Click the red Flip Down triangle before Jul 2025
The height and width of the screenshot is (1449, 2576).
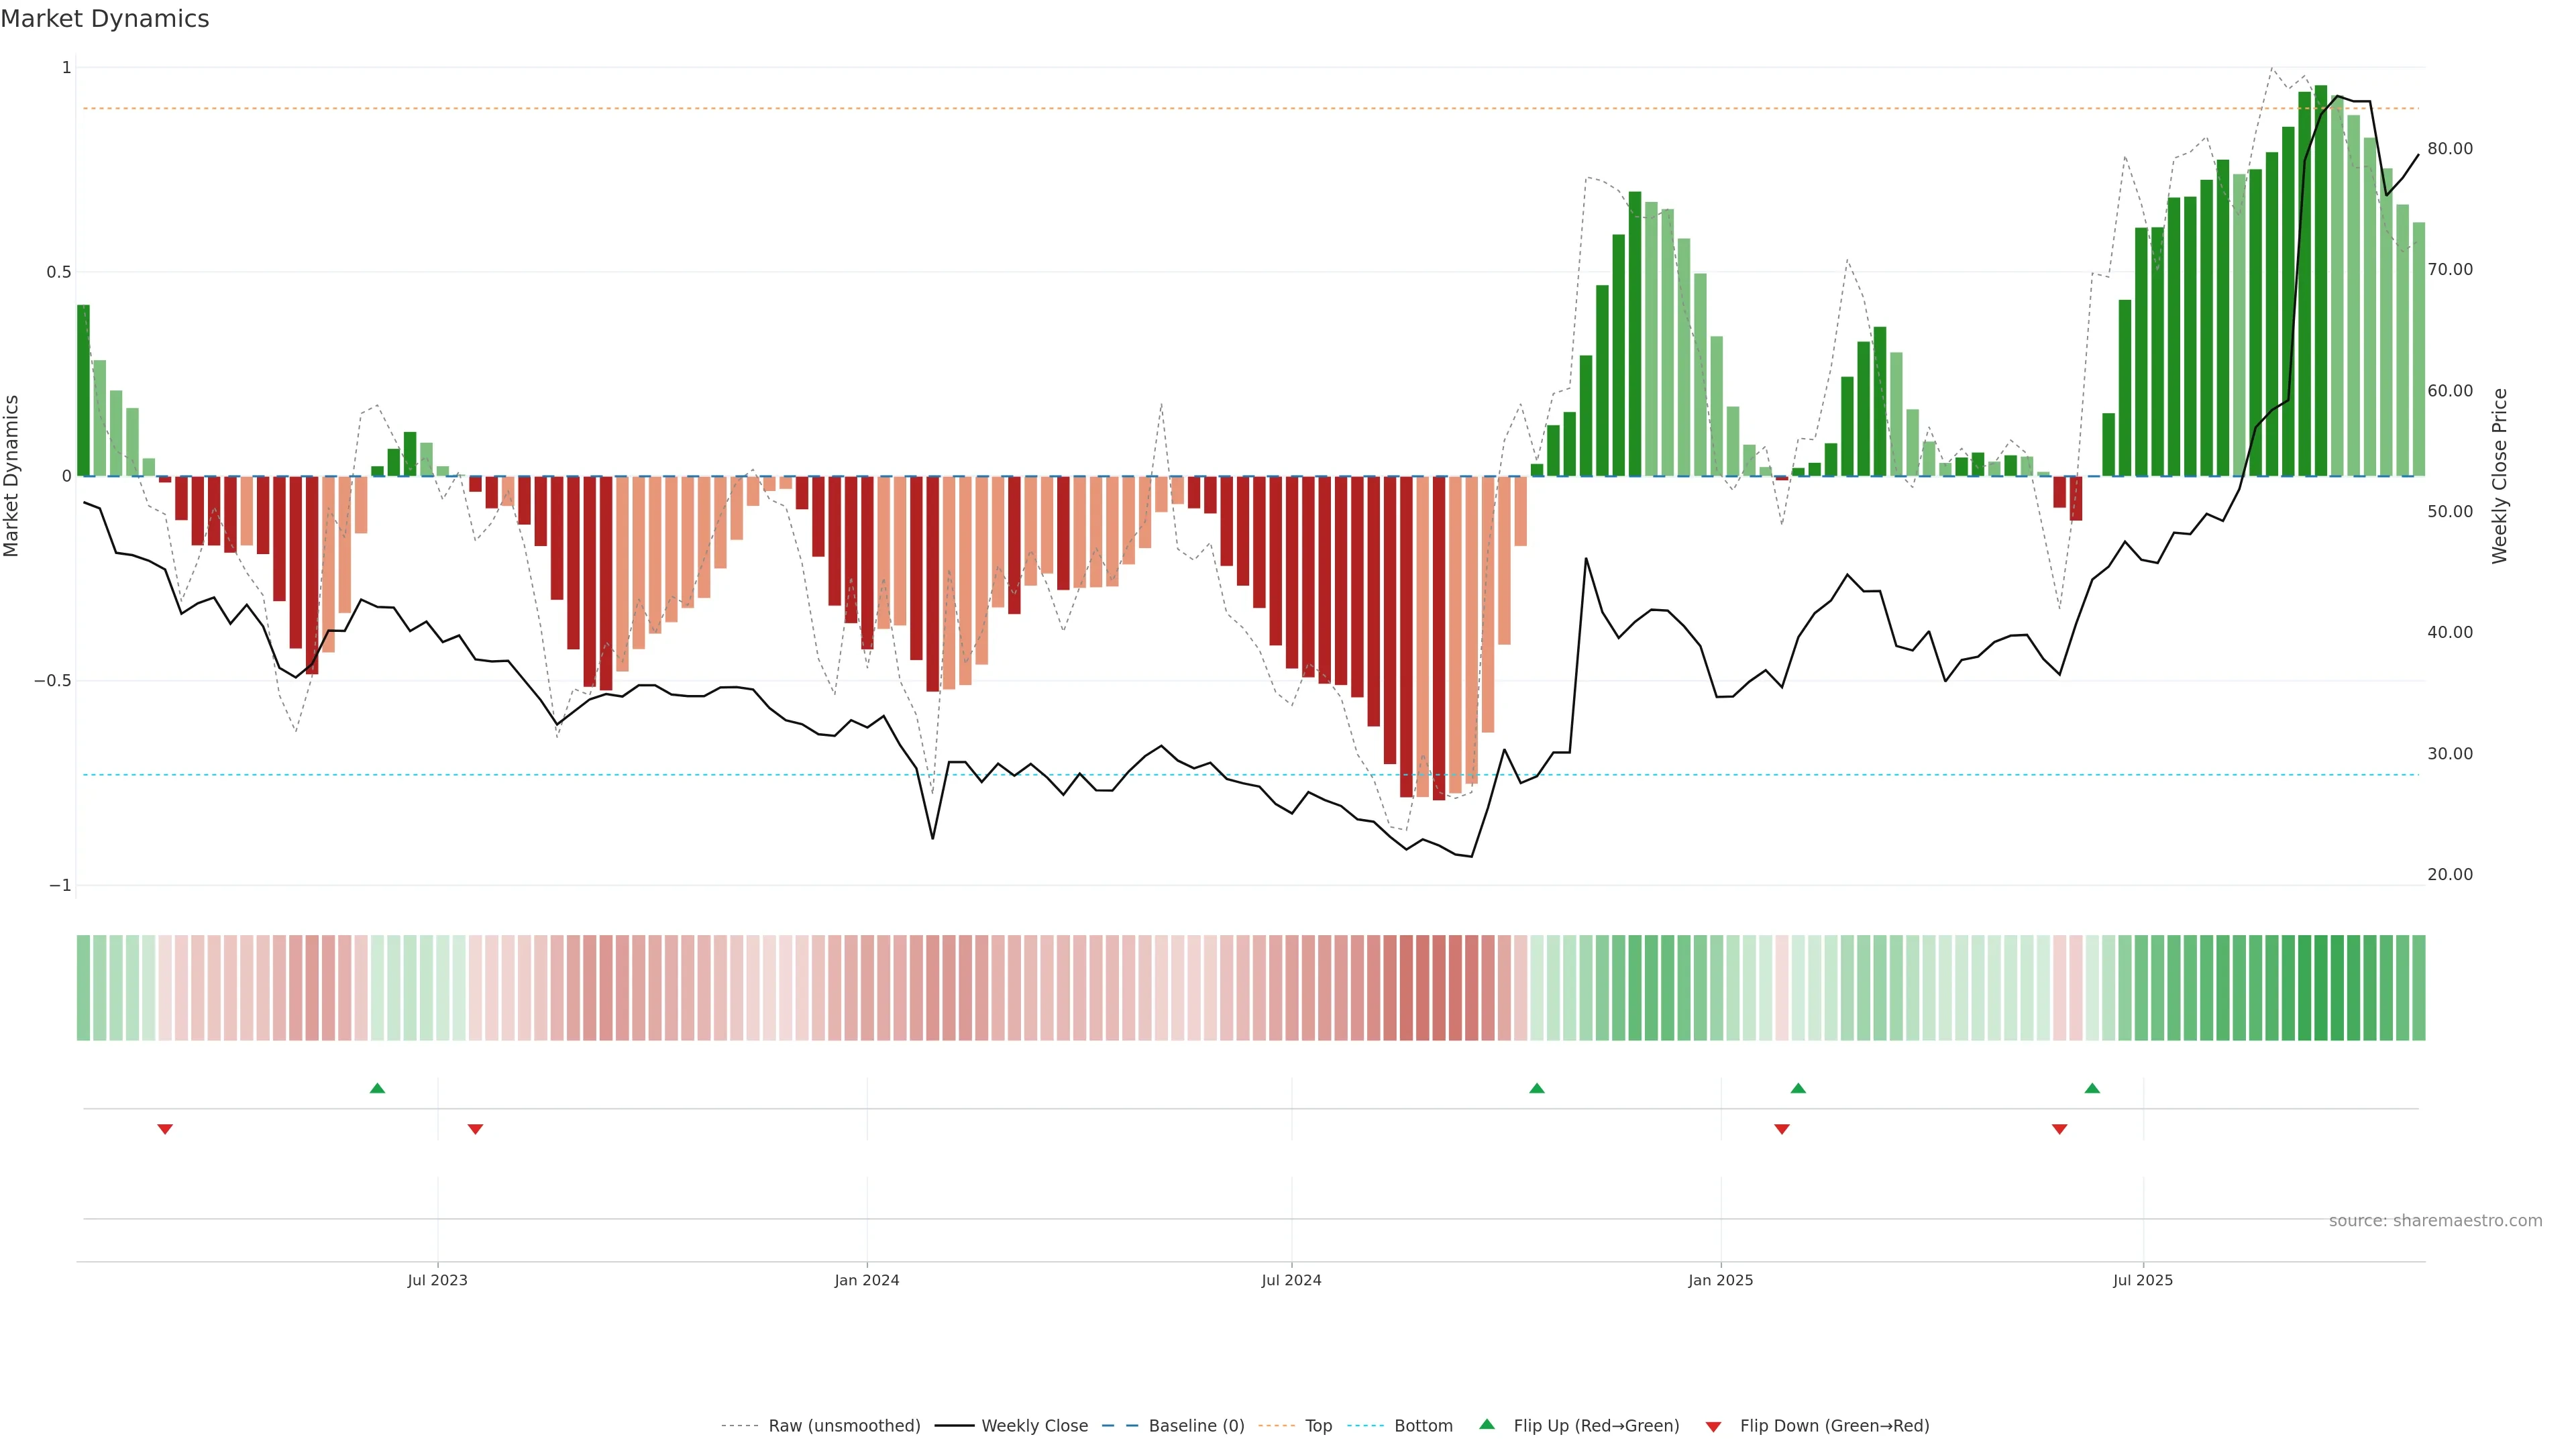coord(2059,1129)
